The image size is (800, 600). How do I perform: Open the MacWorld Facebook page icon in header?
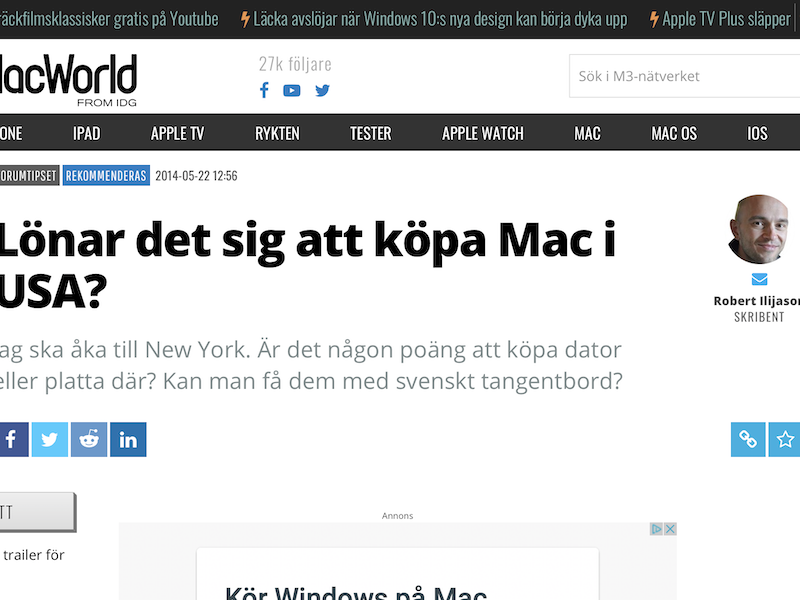click(264, 90)
